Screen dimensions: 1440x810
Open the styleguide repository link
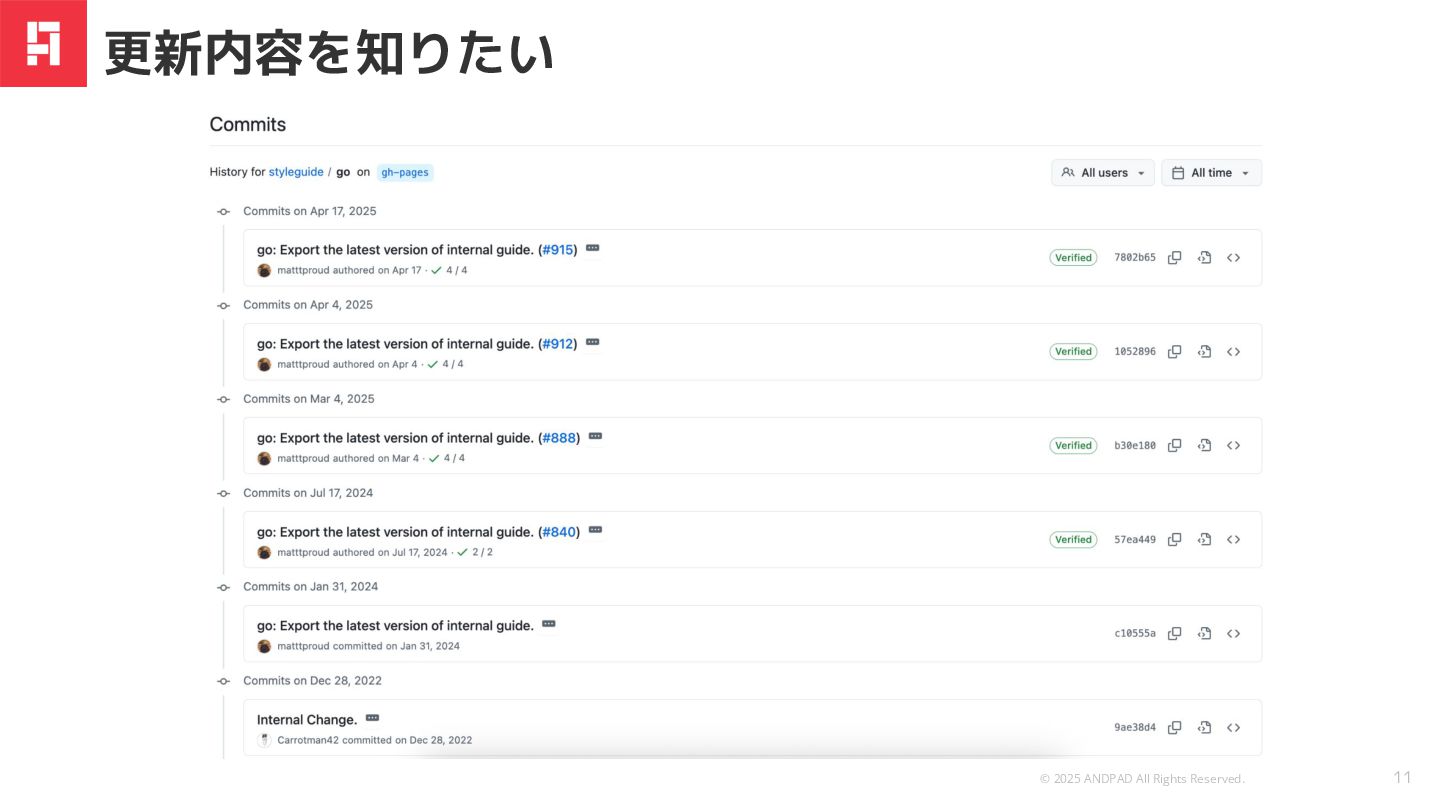tap(296, 172)
